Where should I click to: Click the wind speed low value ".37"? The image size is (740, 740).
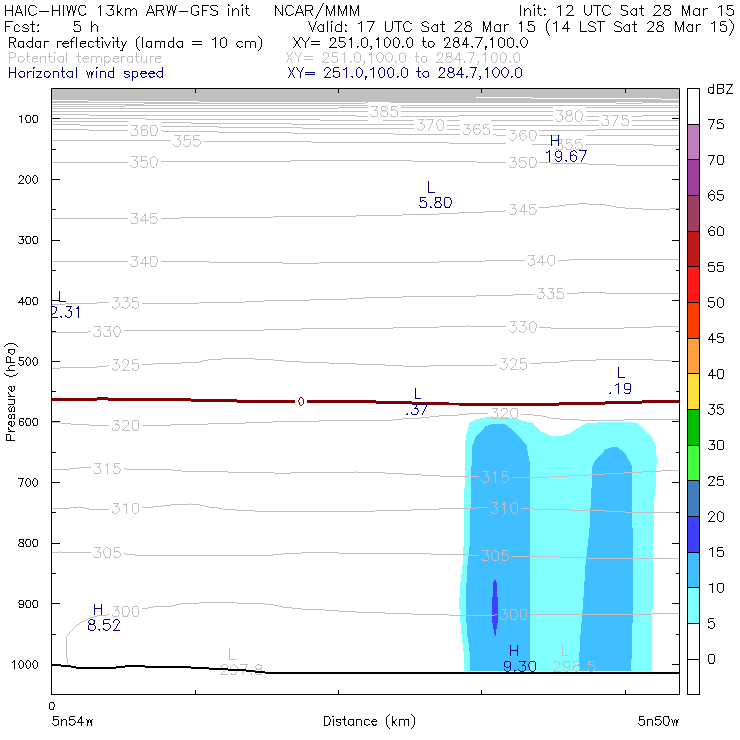tap(416, 410)
